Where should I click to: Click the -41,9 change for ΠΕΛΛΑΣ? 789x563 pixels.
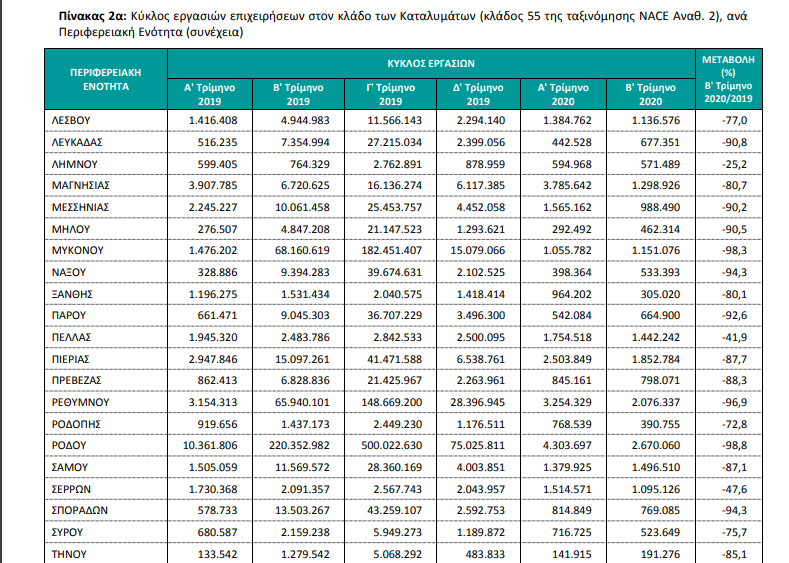click(x=735, y=338)
